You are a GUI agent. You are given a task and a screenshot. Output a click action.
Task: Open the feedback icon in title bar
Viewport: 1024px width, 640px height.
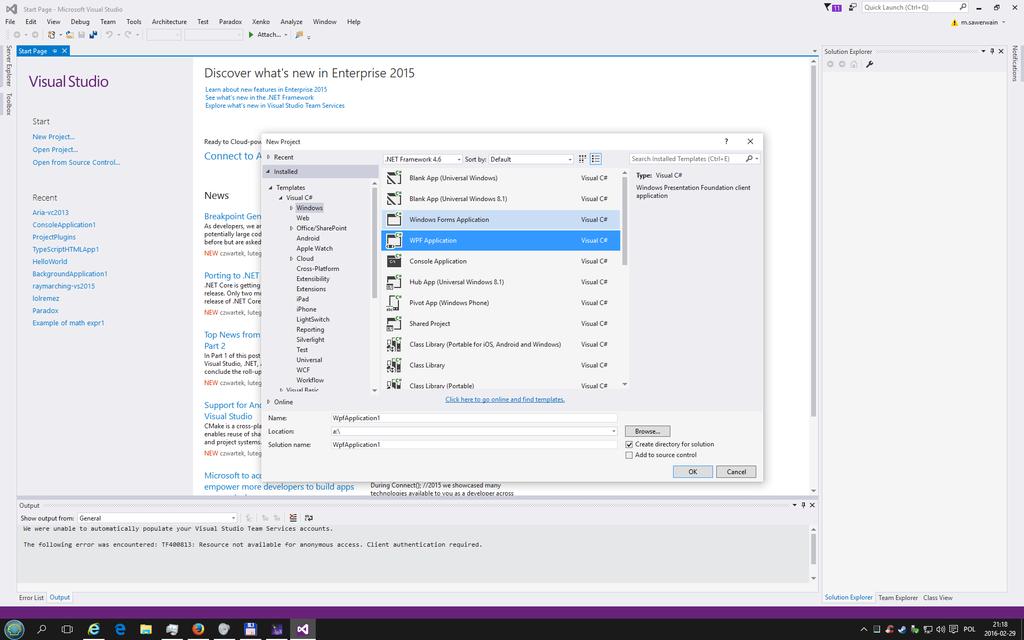(853, 7)
